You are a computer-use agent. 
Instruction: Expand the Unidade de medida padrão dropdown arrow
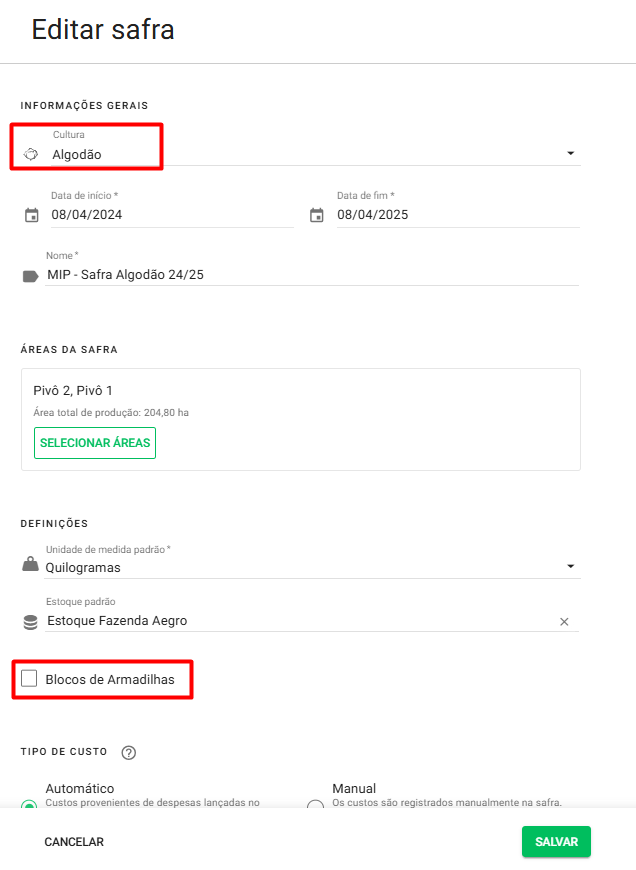tap(570, 567)
